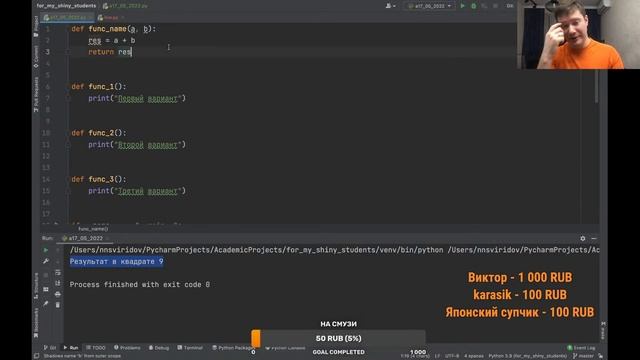640x360 pixels.
Task: Click the print icon in the Run panel
Action: point(58,294)
